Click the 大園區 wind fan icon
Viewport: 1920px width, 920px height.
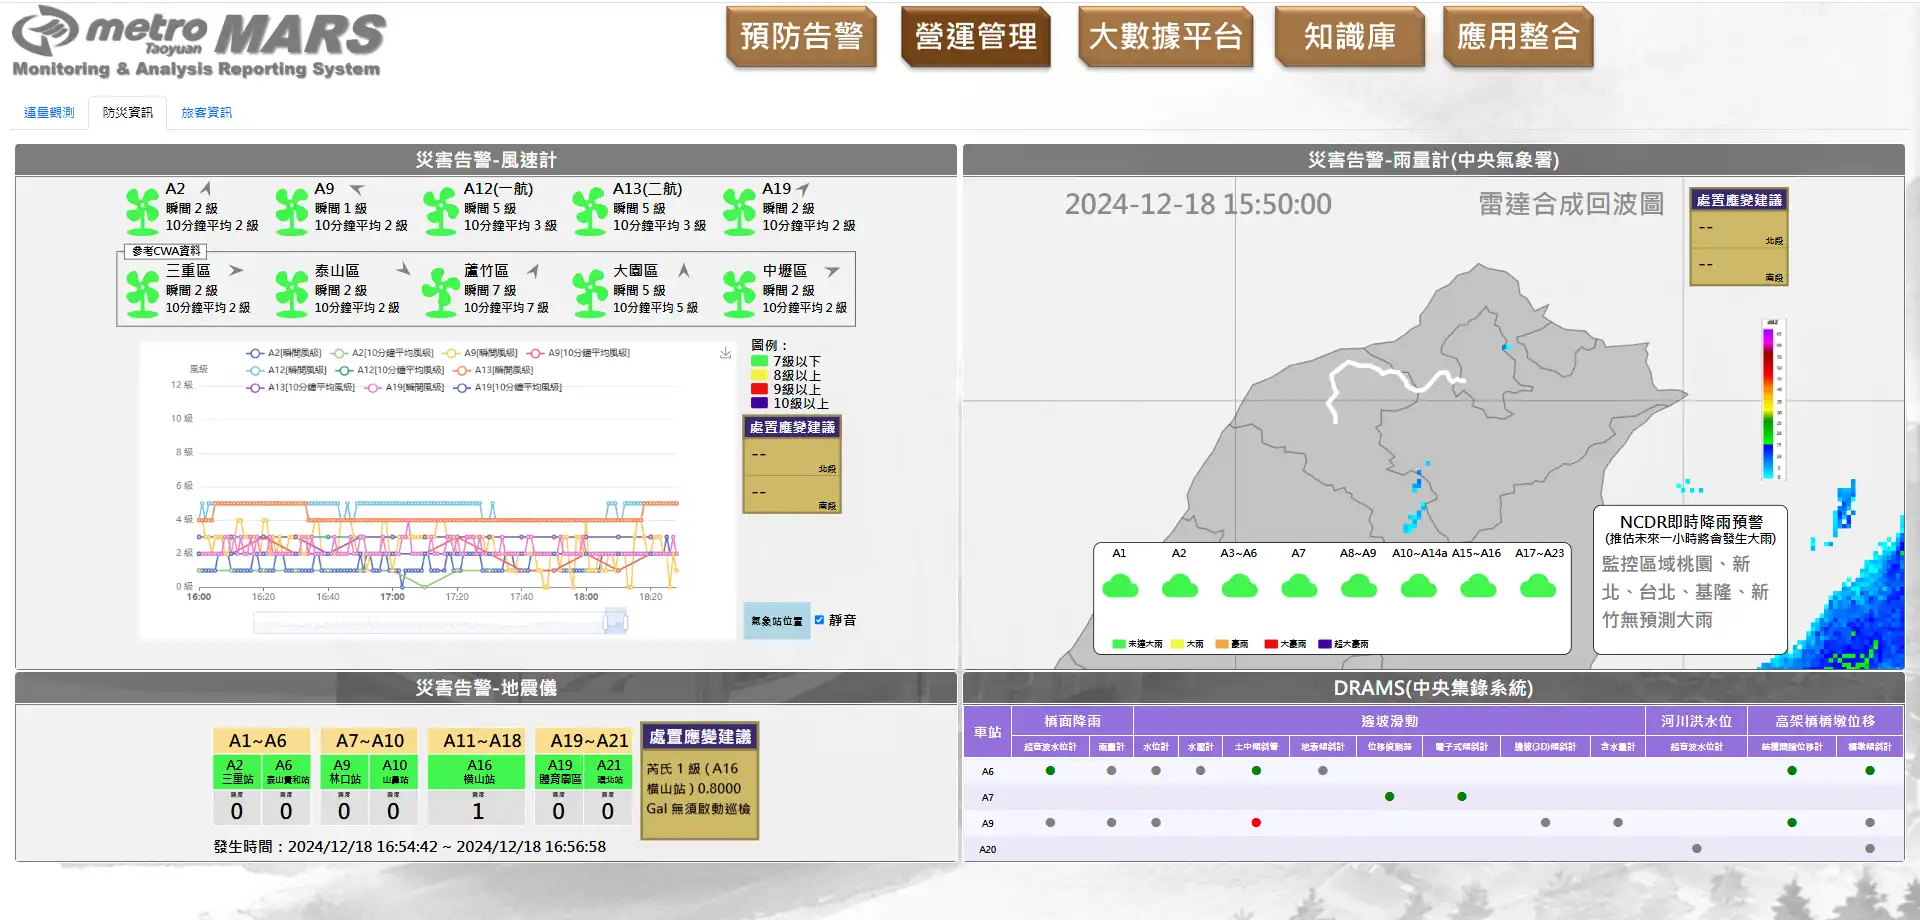point(590,293)
